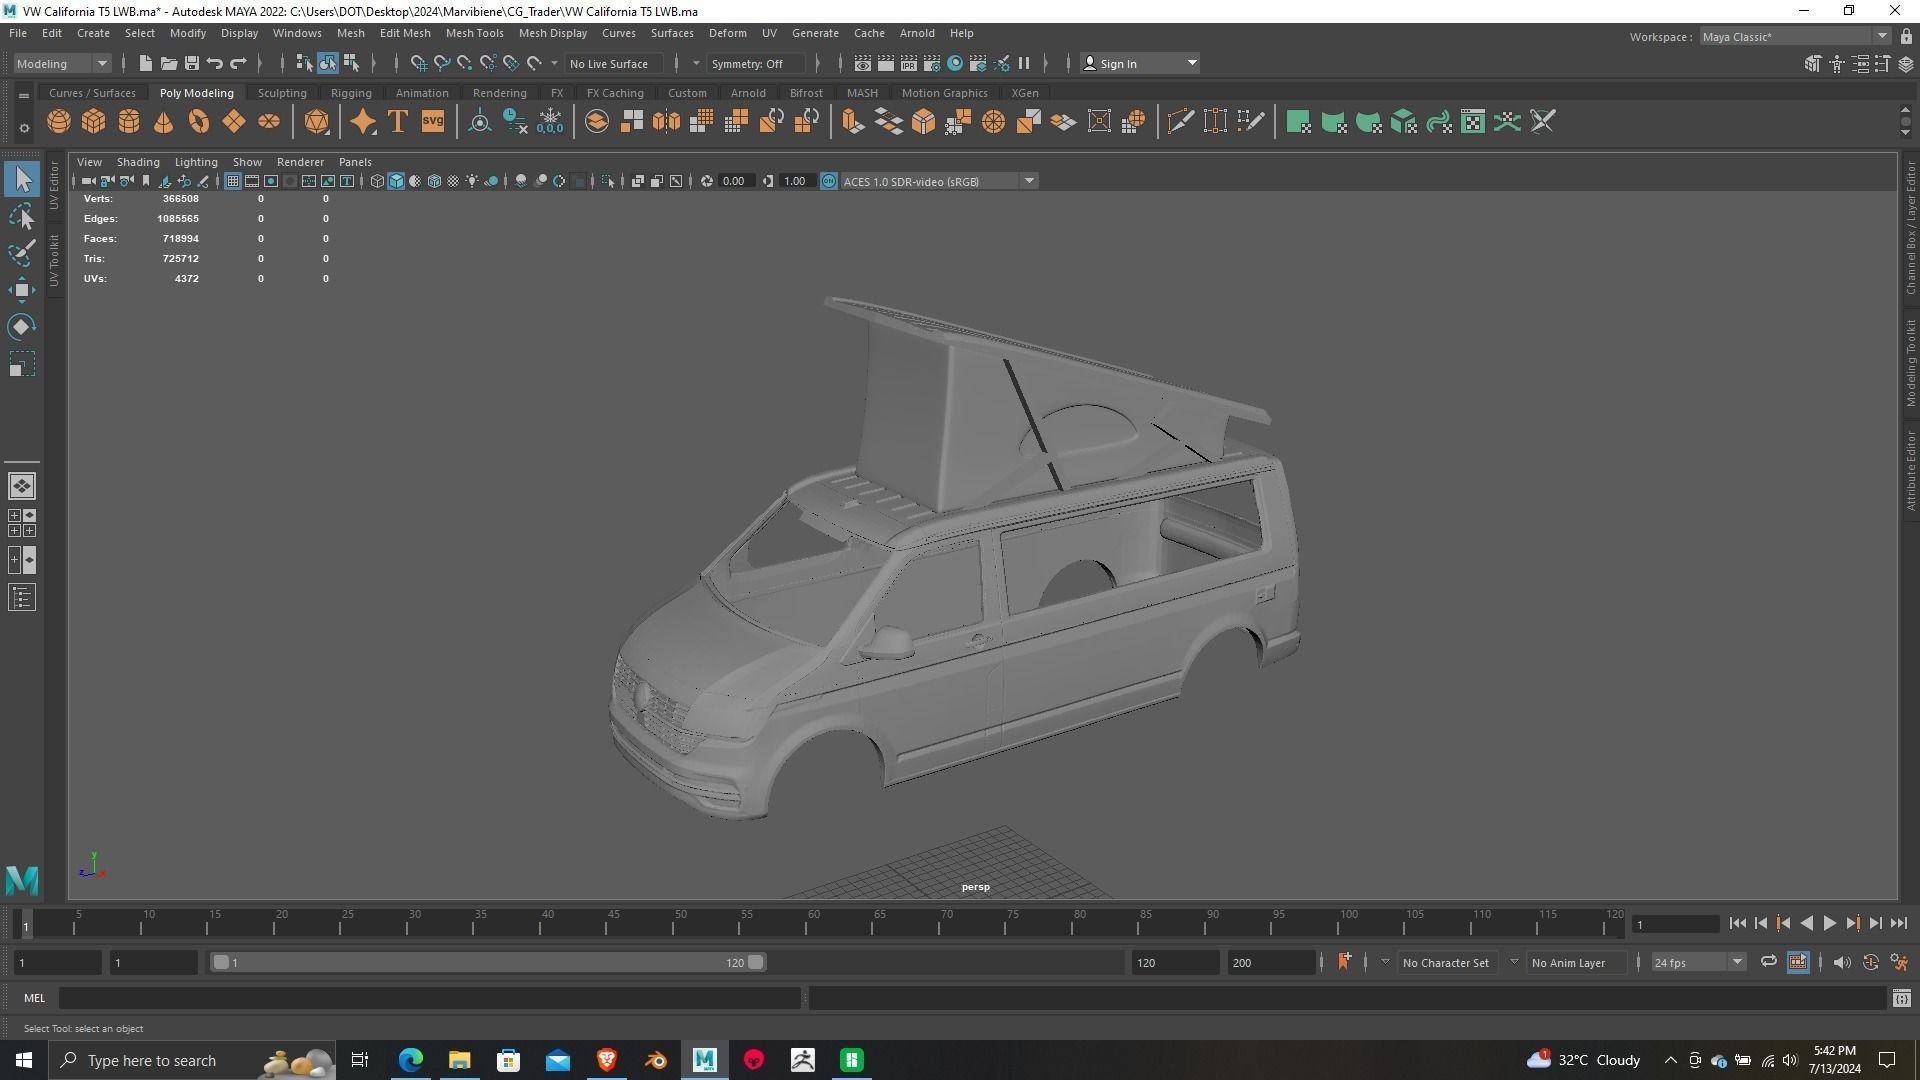Open the Arnold main menu
Viewport: 1920px width, 1080px height.
(917, 33)
